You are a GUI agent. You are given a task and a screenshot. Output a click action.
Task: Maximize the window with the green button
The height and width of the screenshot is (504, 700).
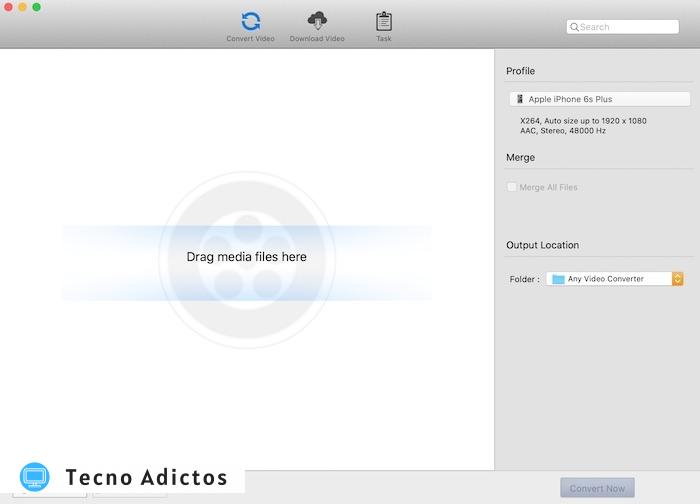tap(37, 7)
